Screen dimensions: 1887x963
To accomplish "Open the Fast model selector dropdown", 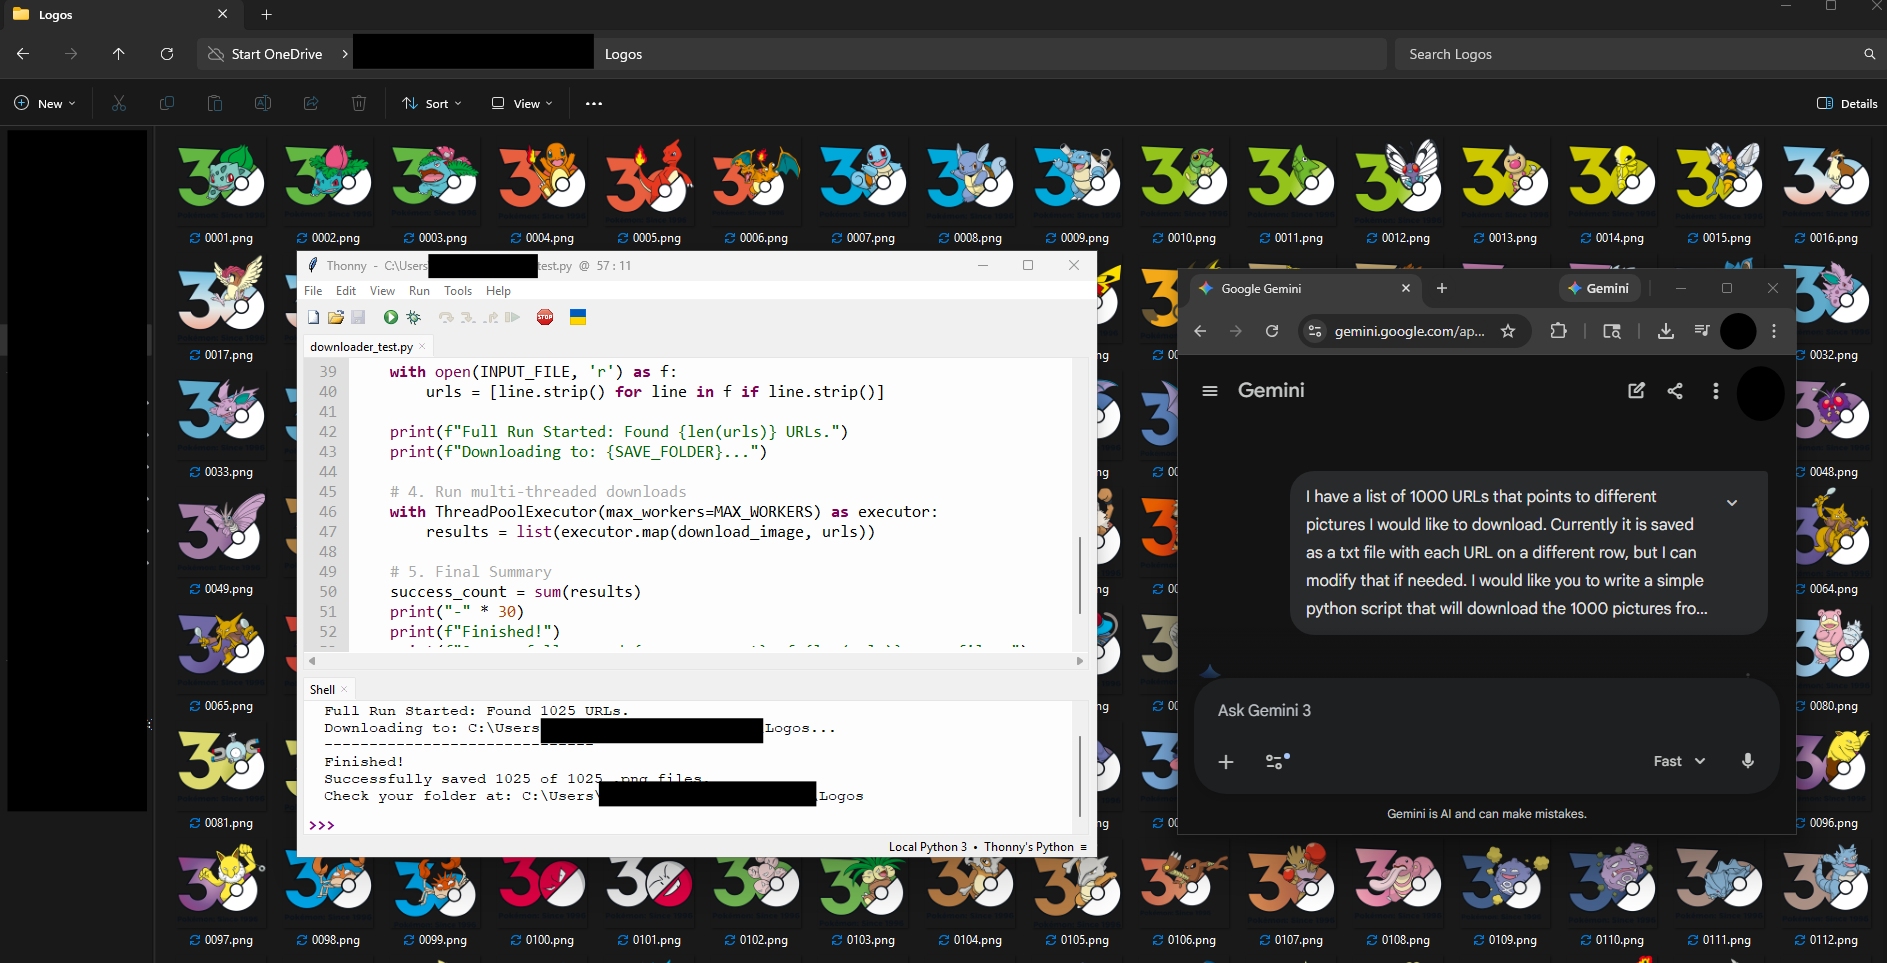I will coord(1679,761).
